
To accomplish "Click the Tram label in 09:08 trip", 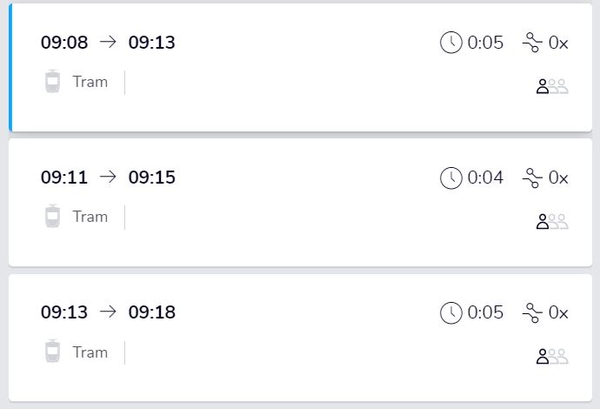I will click(90, 82).
